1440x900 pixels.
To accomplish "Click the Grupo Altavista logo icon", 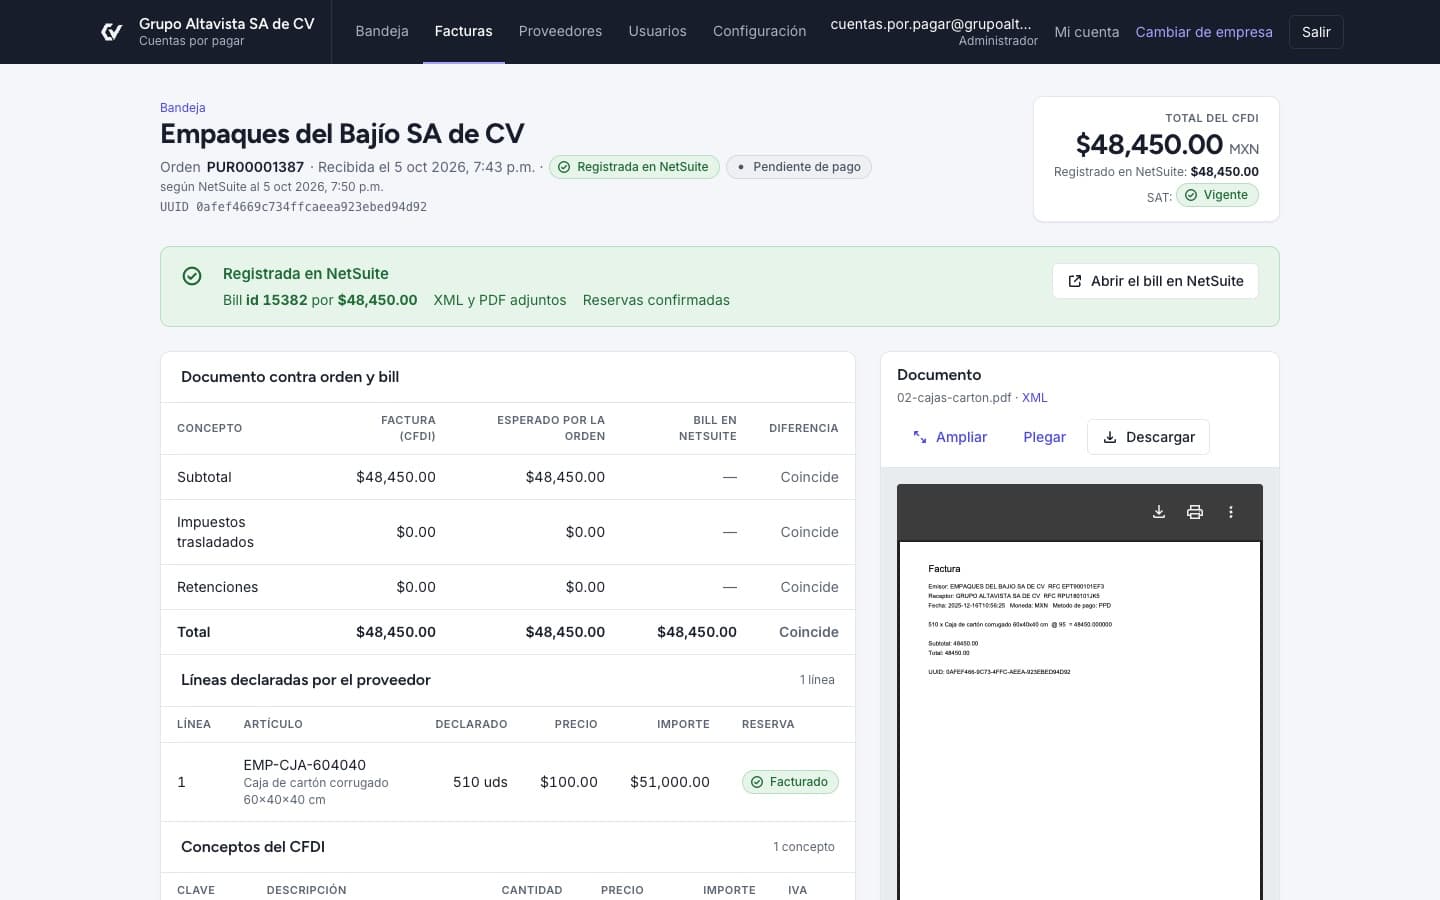I will 112,32.
